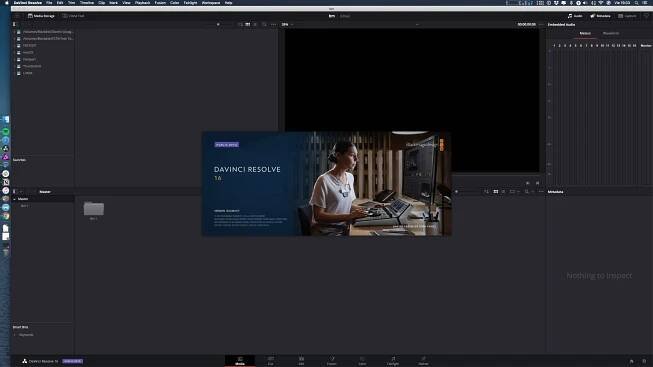Open the Apple menu
The width and height of the screenshot is (653, 367).
point(6,2)
